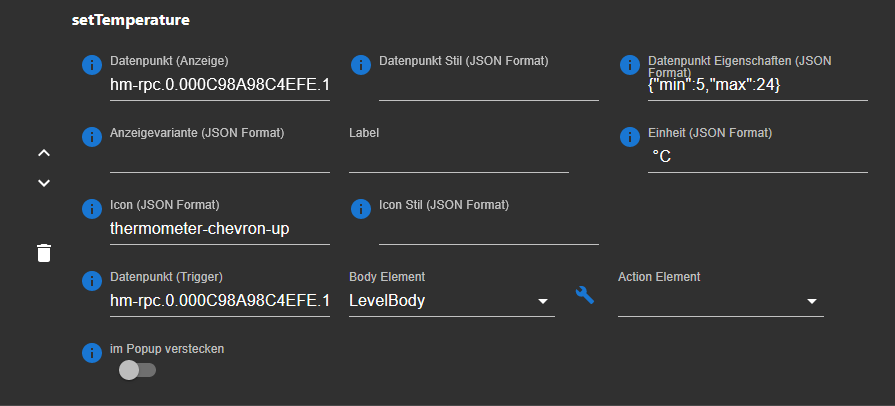Click info icon beside Anzeigevariante
Screen dimensions: 895x406
[x=91, y=137]
